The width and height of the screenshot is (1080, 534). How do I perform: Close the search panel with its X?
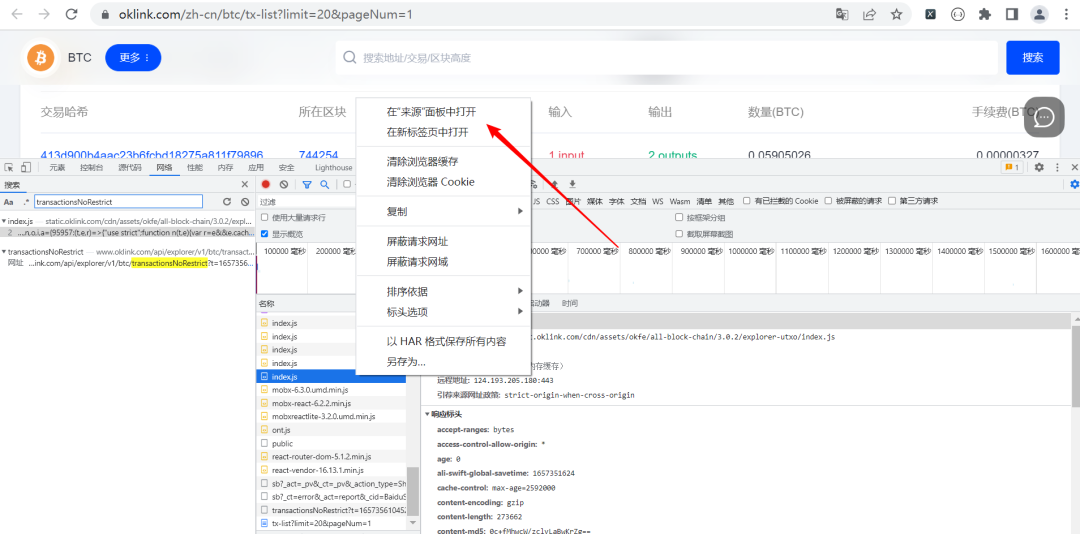point(244,185)
